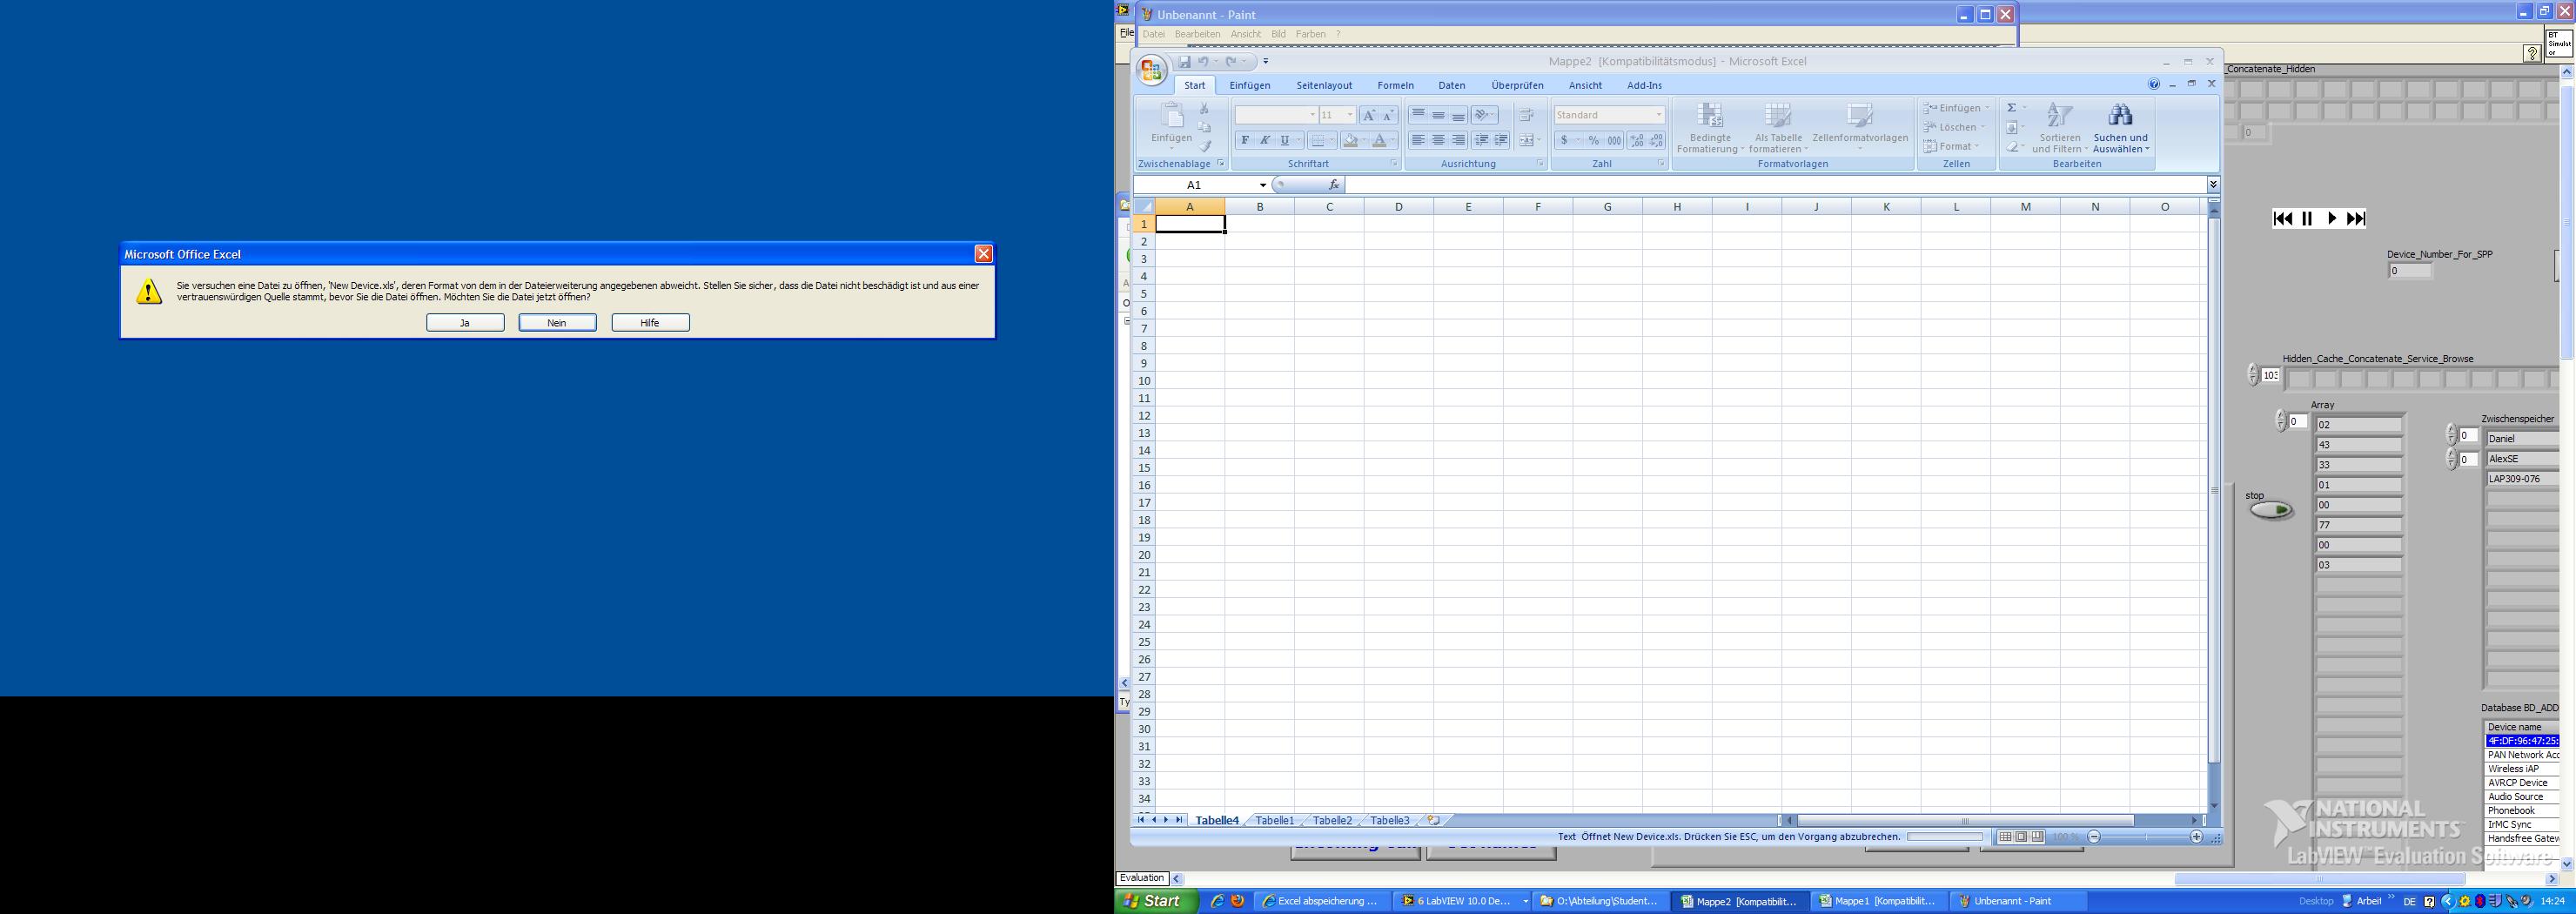This screenshot has height=914, width=2576.
Task: Switch to the Einfügen ribbon tab
Action: click(x=1250, y=85)
